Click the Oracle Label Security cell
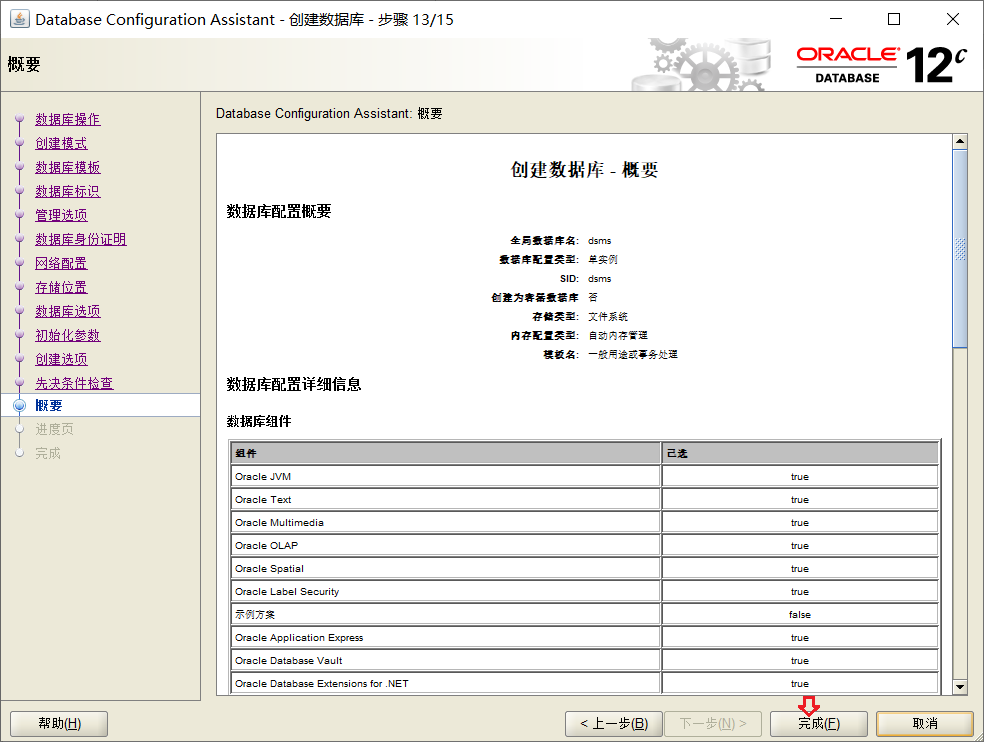 click(446, 591)
